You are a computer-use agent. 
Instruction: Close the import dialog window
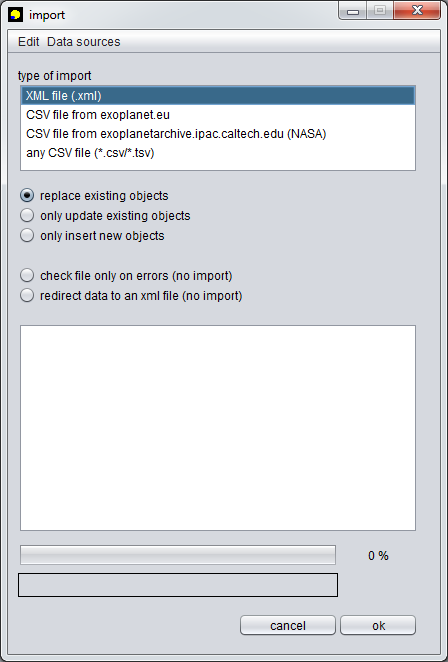pos(417,11)
